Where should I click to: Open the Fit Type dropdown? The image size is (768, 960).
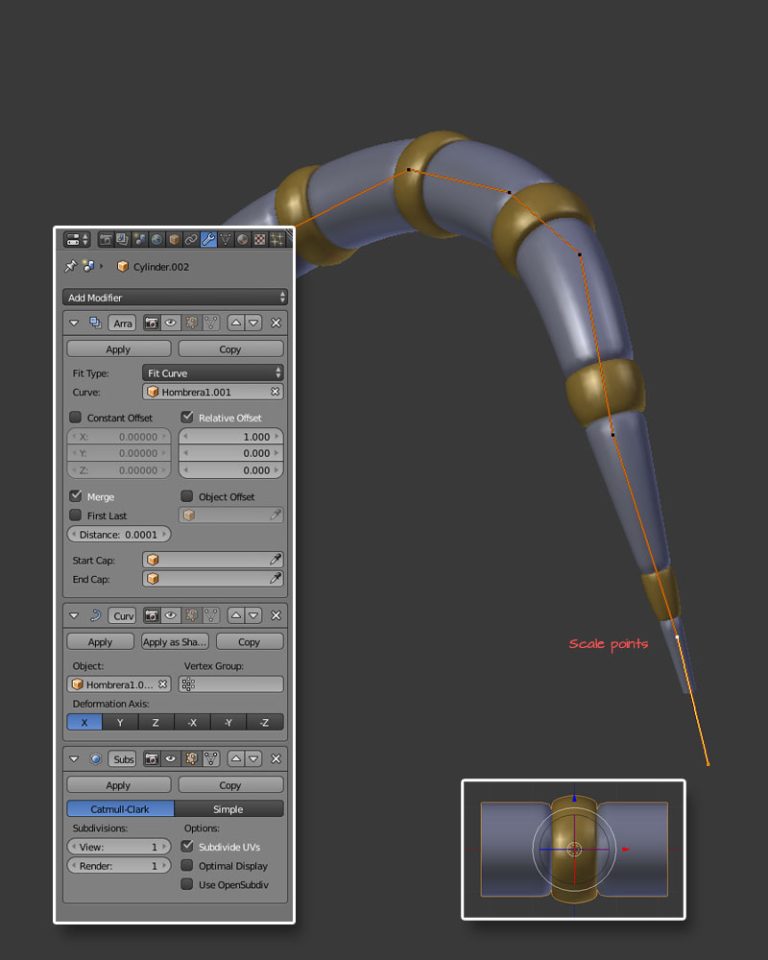click(x=213, y=373)
